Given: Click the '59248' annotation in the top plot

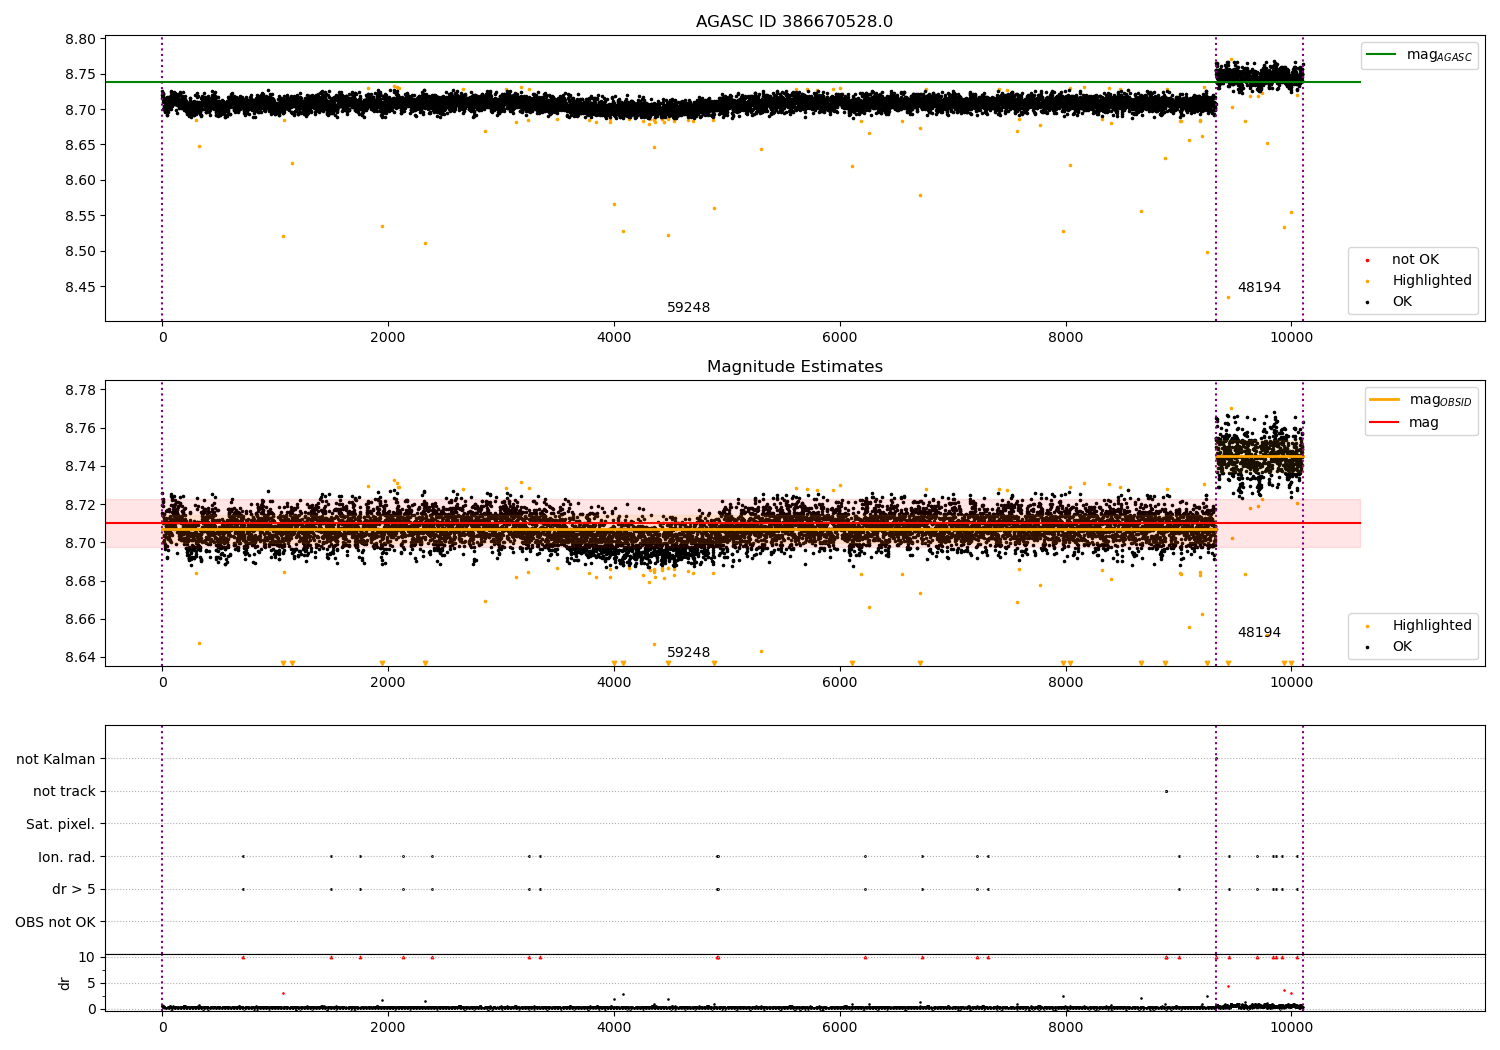Looking at the screenshot, I should point(688,308).
